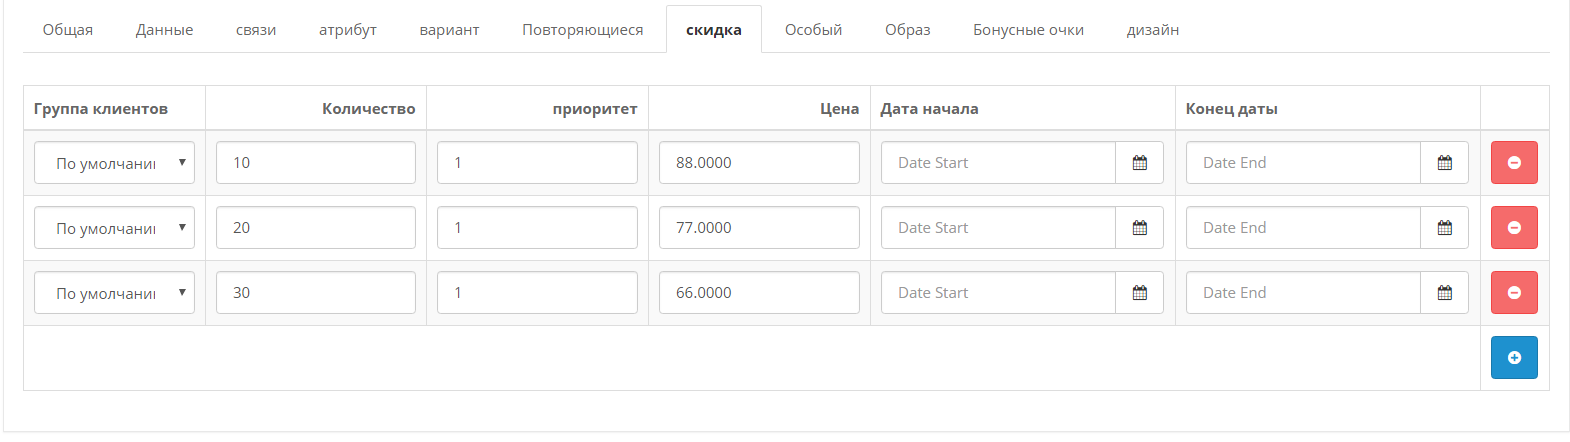Open calendar for first row Date End
The image size is (1570, 442).
(1444, 163)
